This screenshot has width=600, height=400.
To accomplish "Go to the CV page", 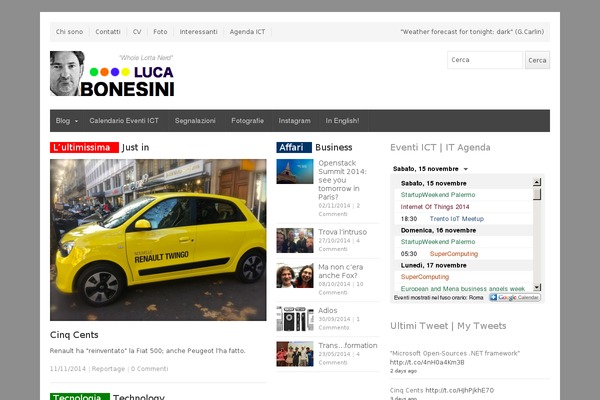I will (x=137, y=32).
